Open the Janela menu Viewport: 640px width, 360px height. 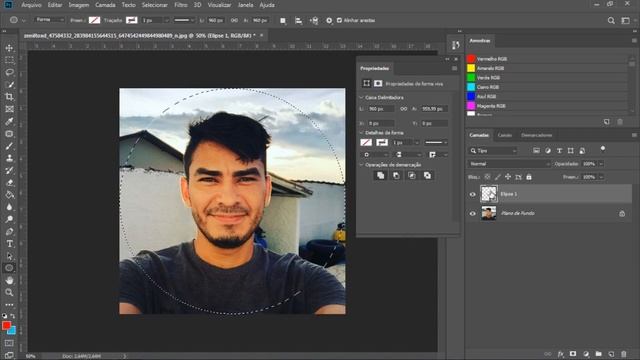[x=245, y=5]
